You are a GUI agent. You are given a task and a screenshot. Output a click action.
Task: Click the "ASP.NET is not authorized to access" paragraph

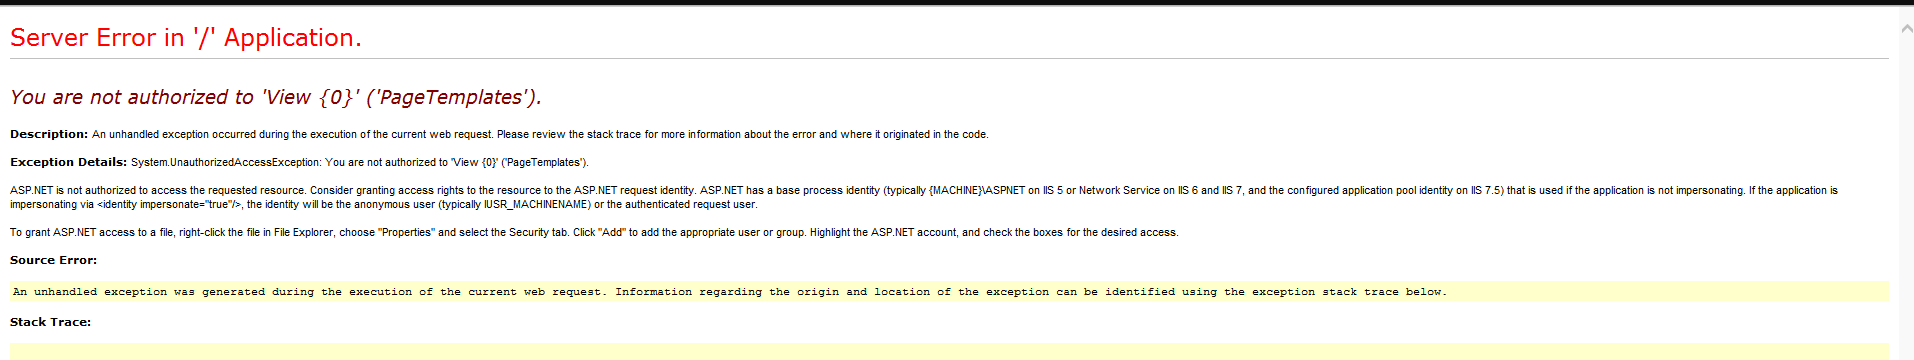click(924, 197)
